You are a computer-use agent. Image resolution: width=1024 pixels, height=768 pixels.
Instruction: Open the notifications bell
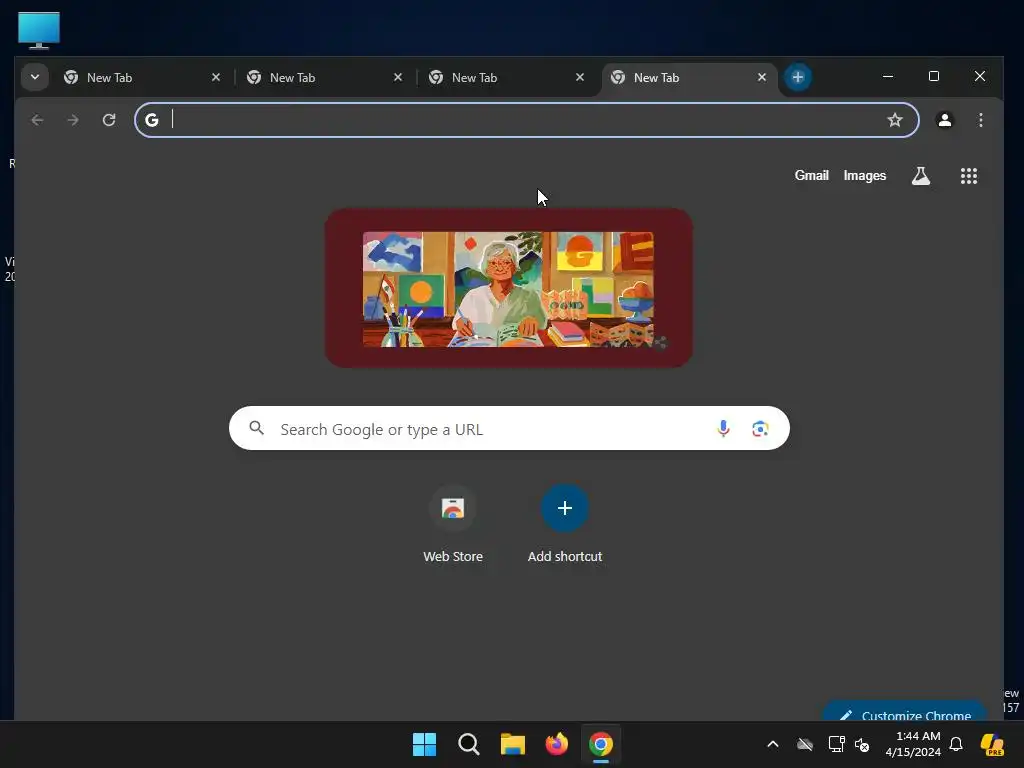click(x=956, y=744)
